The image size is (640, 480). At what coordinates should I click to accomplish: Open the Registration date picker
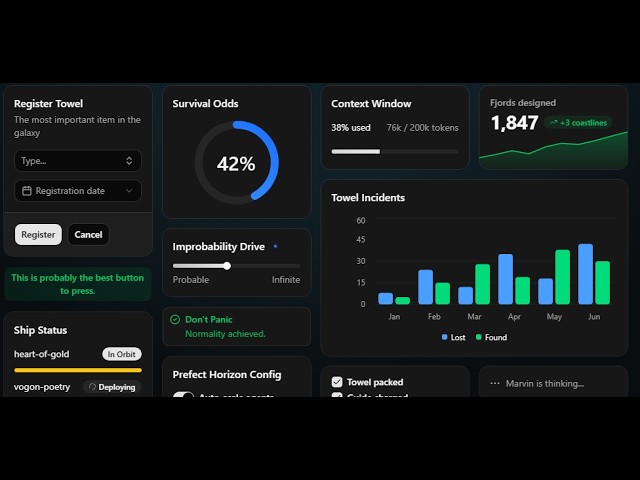click(x=78, y=191)
